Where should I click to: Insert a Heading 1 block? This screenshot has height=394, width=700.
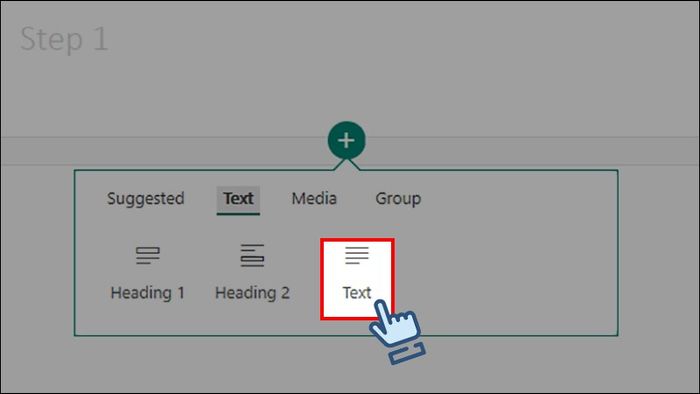point(147,273)
